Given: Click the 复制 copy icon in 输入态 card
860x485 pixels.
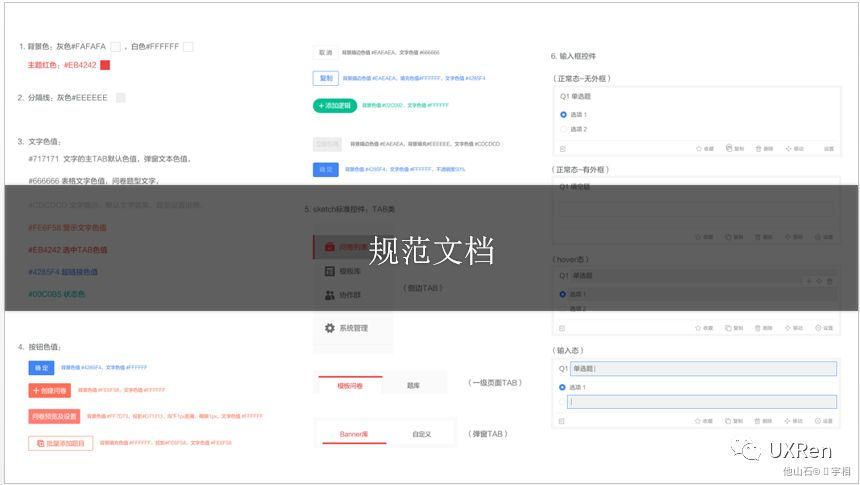Looking at the screenshot, I should pyautogui.click(x=728, y=421).
